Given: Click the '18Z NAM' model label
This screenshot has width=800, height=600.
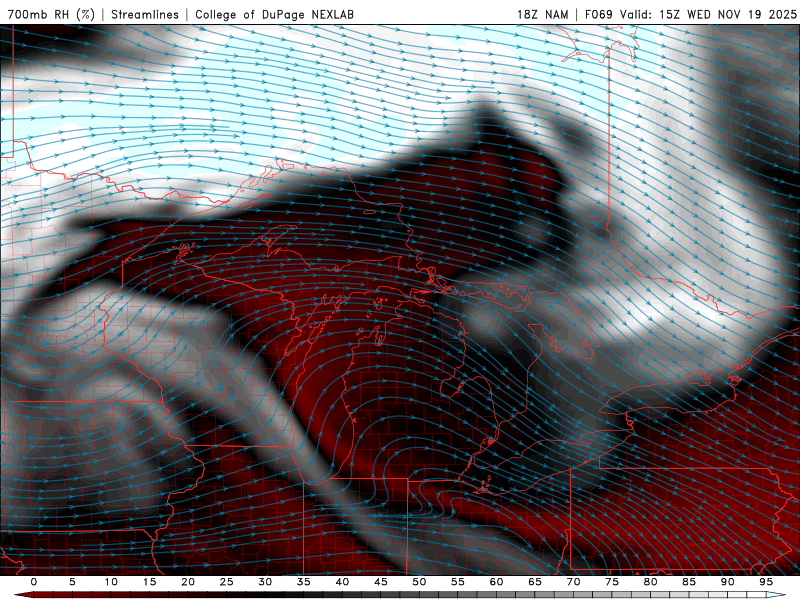Looking at the screenshot, I should [542, 14].
